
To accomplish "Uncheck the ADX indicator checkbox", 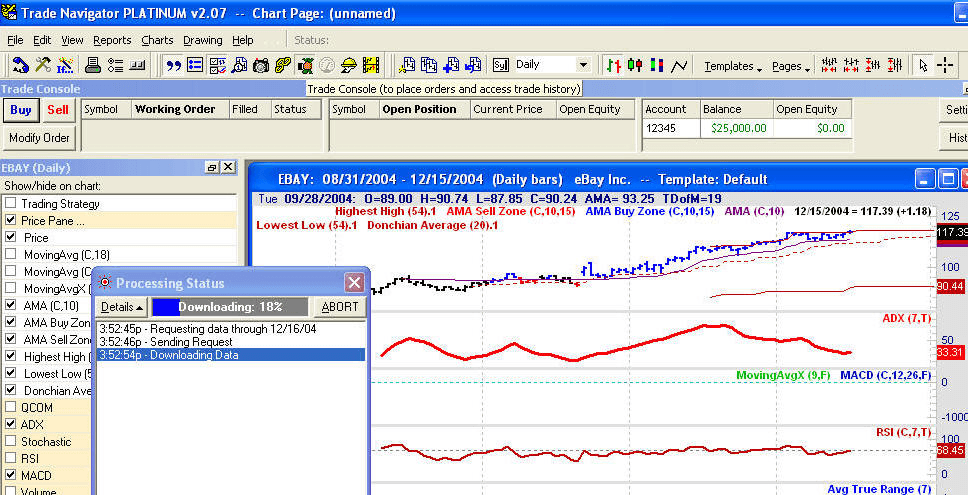I will [11, 424].
